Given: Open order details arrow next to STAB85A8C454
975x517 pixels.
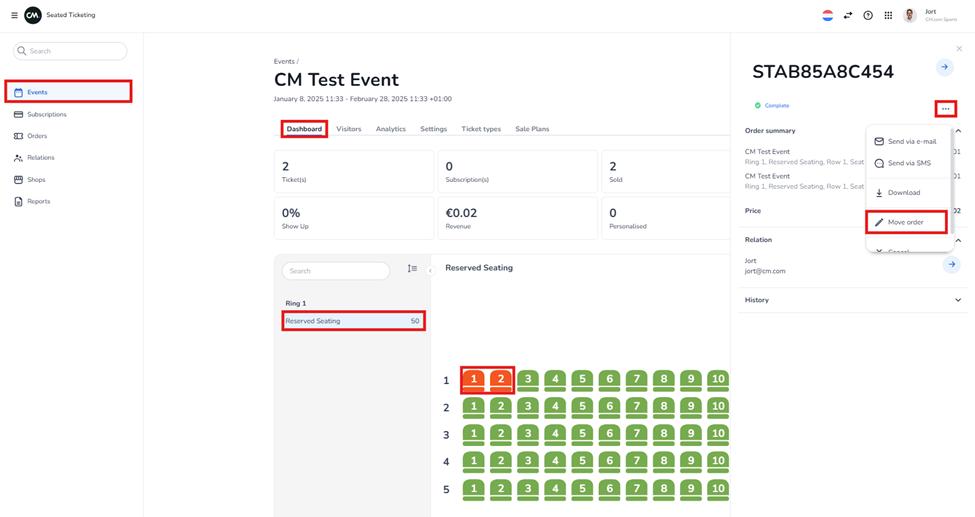Looking at the screenshot, I should pos(944,67).
